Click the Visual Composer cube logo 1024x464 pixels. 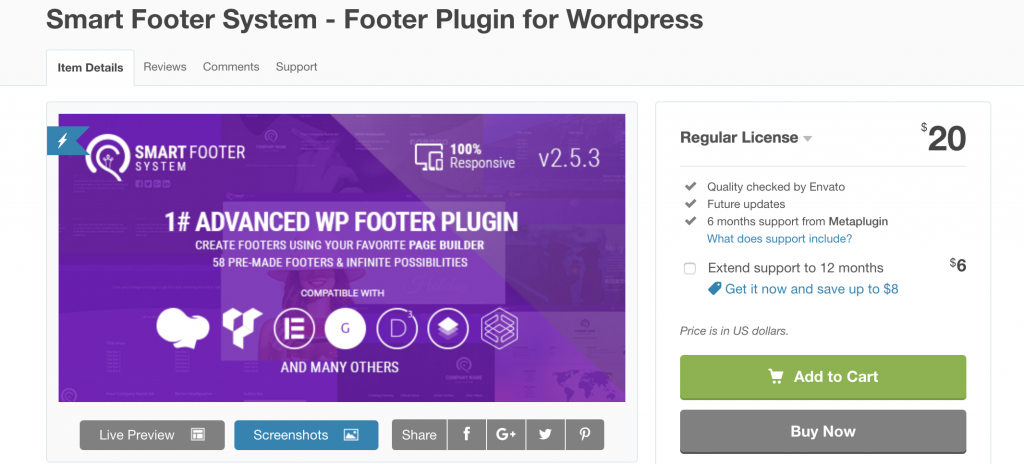(242, 327)
